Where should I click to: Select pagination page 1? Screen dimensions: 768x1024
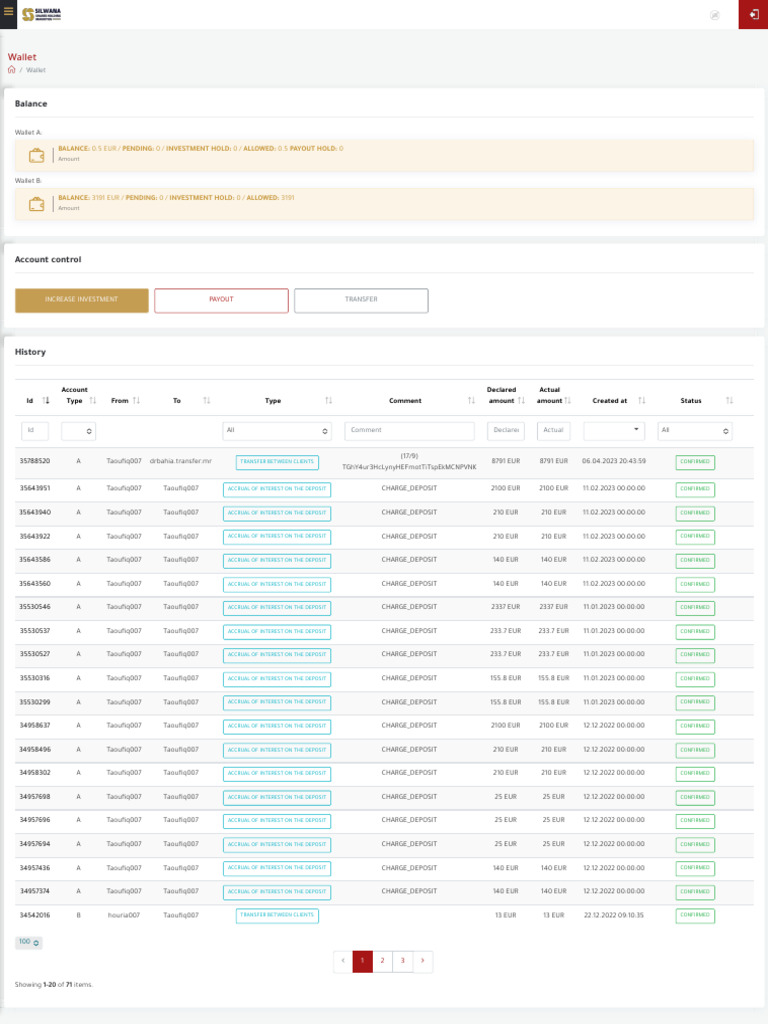(362, 961)
